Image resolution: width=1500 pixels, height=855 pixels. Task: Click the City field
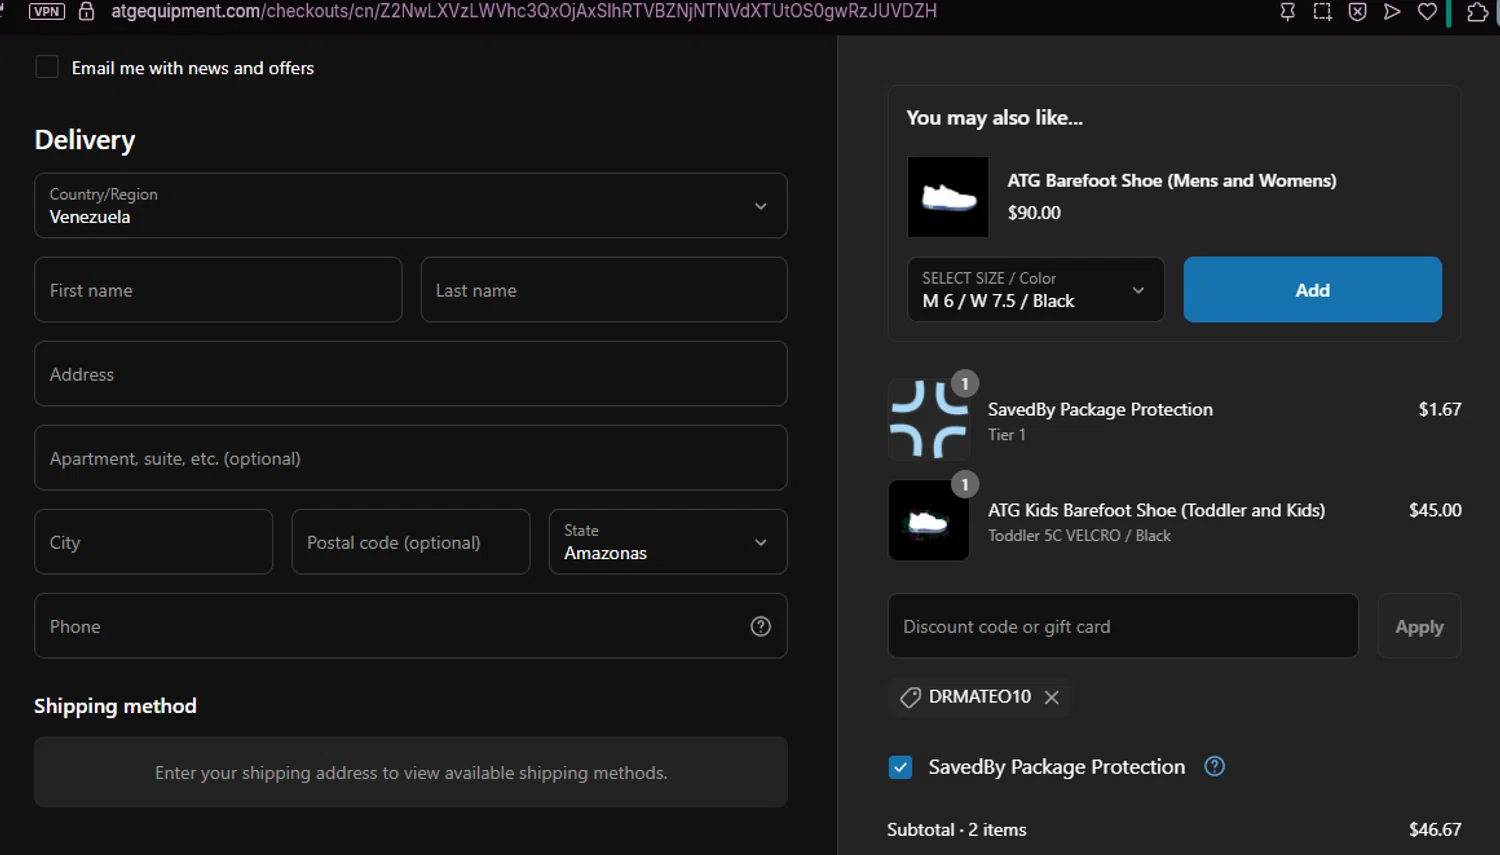pos(153,542)
